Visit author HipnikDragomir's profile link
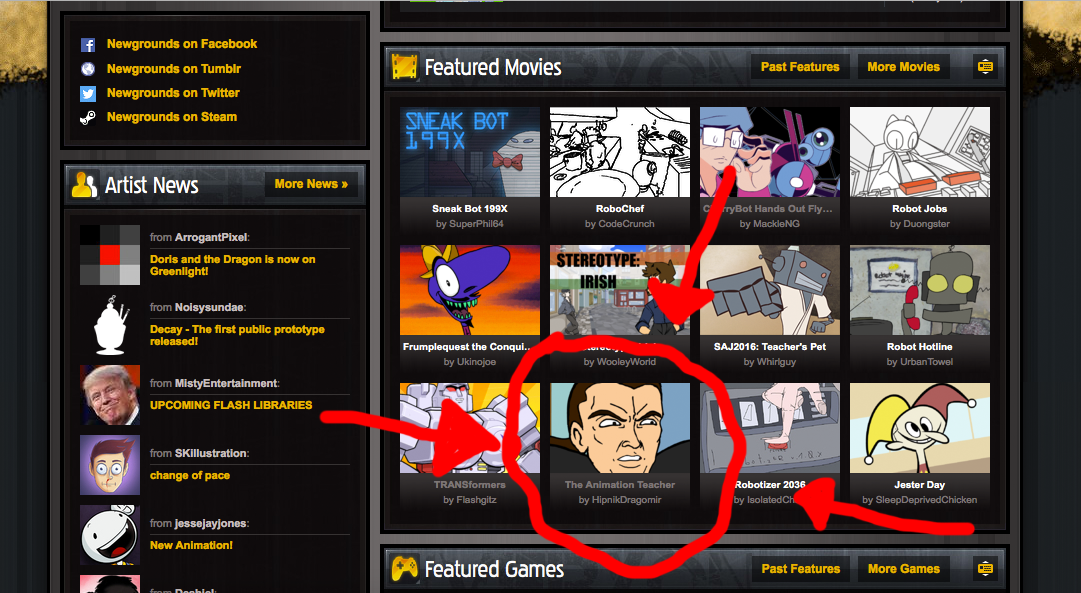 (x=626, y=500)
